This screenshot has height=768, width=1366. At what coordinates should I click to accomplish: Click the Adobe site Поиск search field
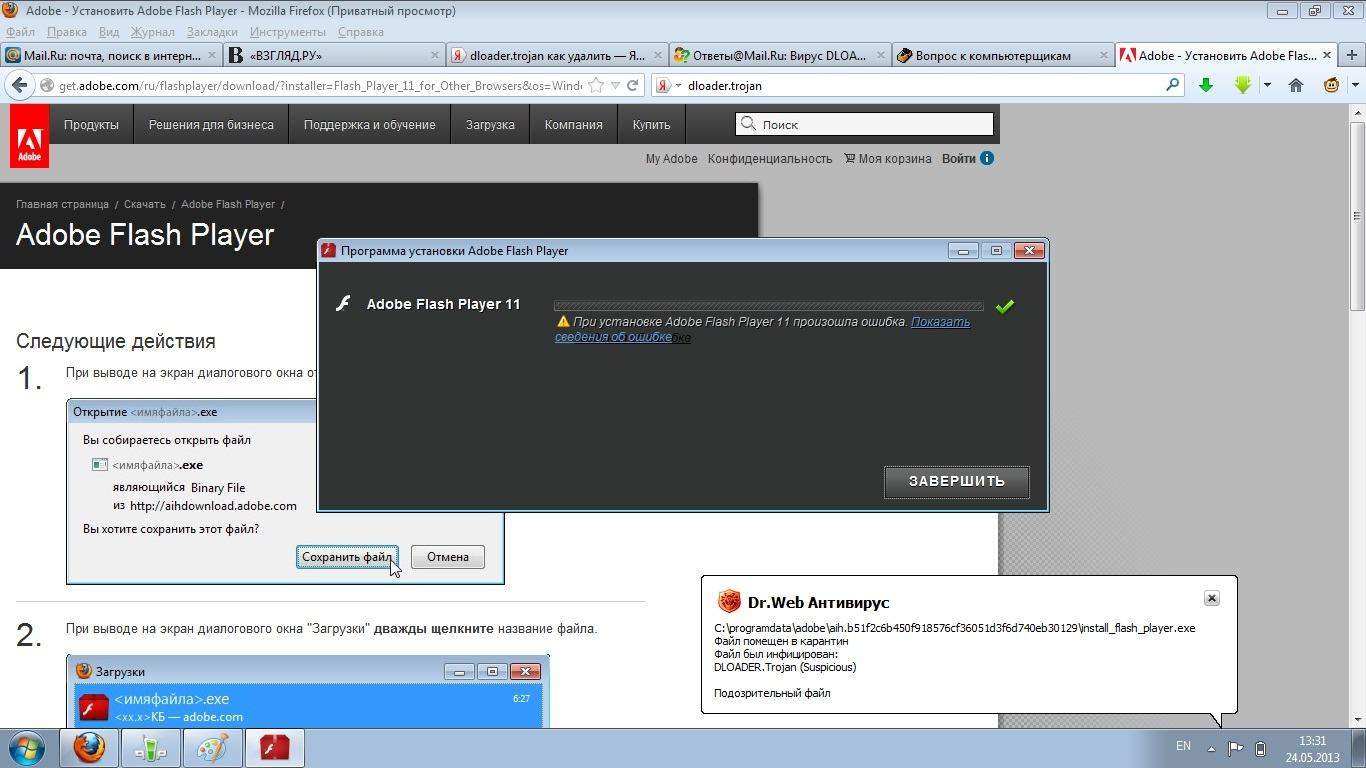[x=865, y=124]
